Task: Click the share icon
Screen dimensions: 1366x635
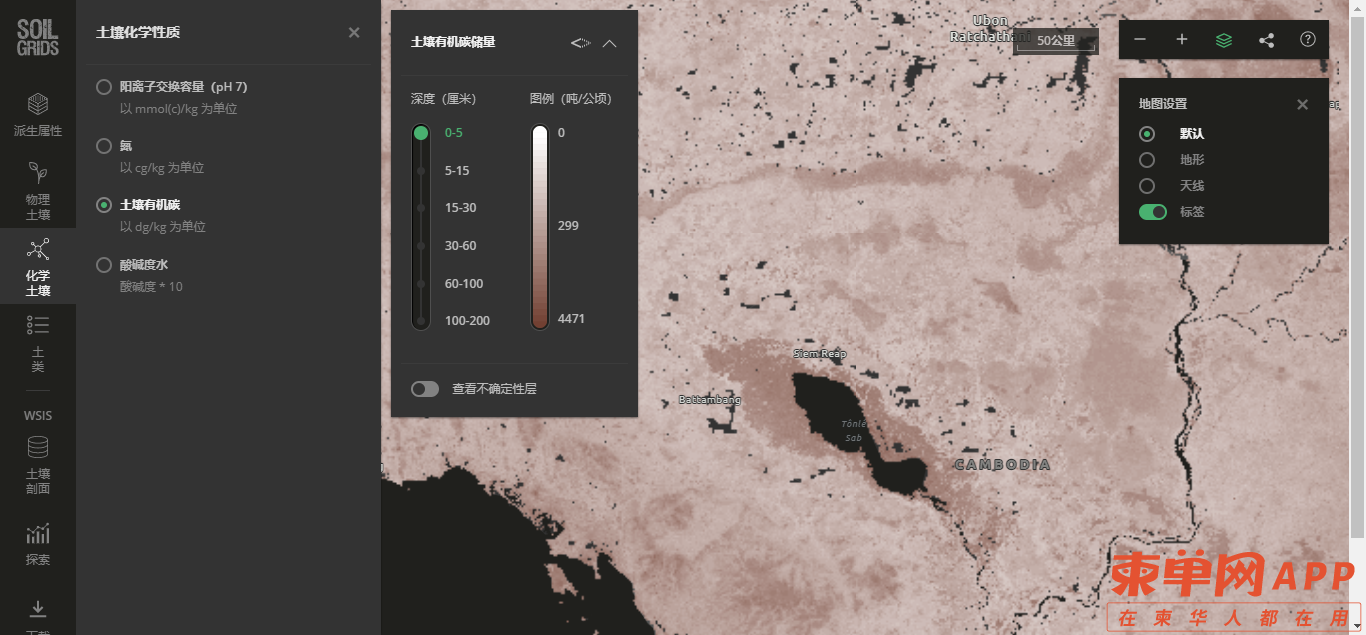Action: (x=1266, y=40)
